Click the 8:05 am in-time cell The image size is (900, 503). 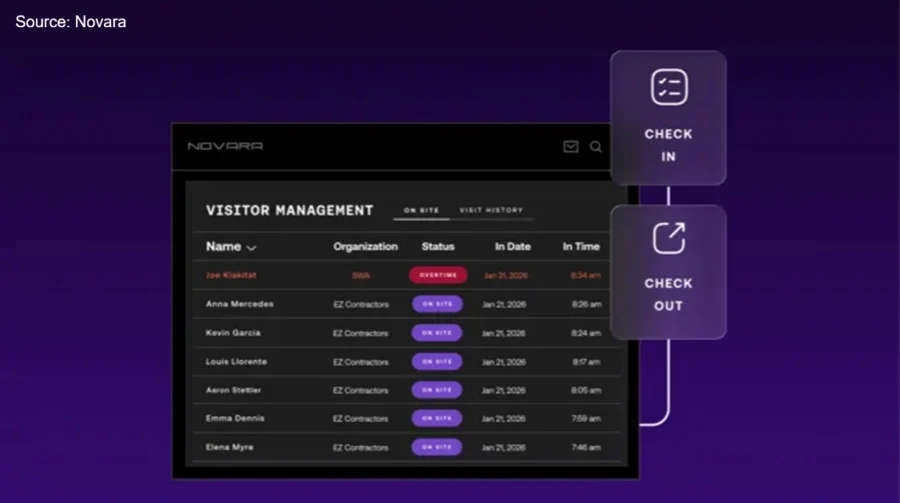(x=586, y=390)
